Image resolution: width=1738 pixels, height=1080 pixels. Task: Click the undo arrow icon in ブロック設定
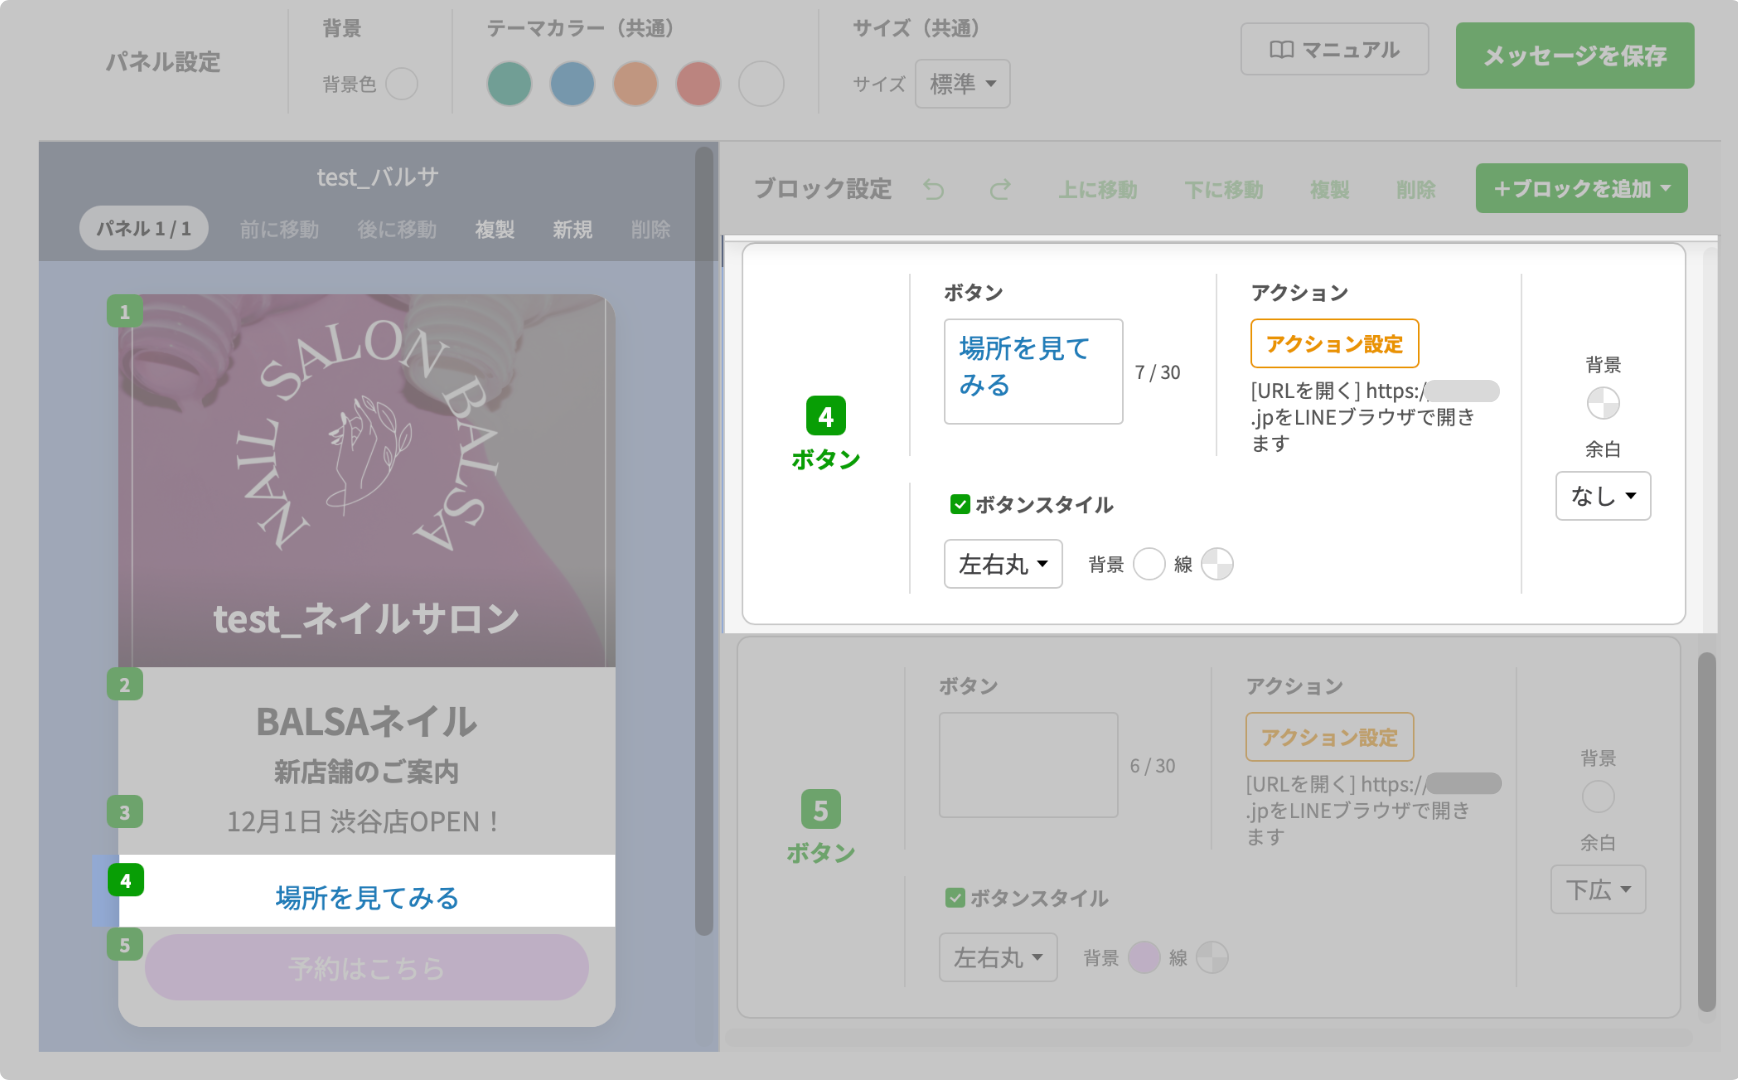point(936,190)
